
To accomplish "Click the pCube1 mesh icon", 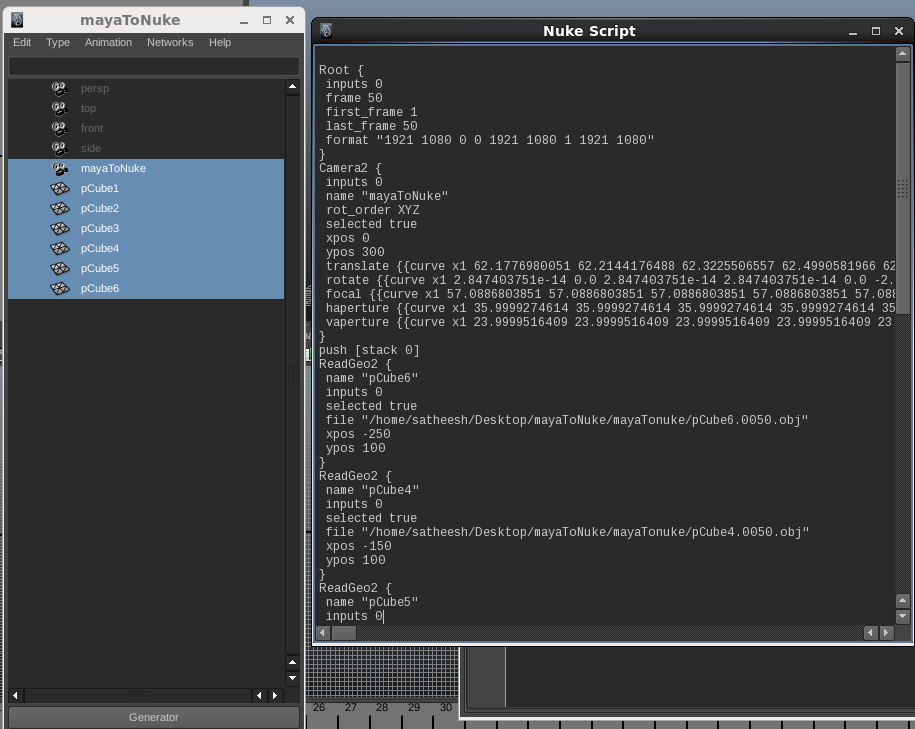I will point(60,189).
